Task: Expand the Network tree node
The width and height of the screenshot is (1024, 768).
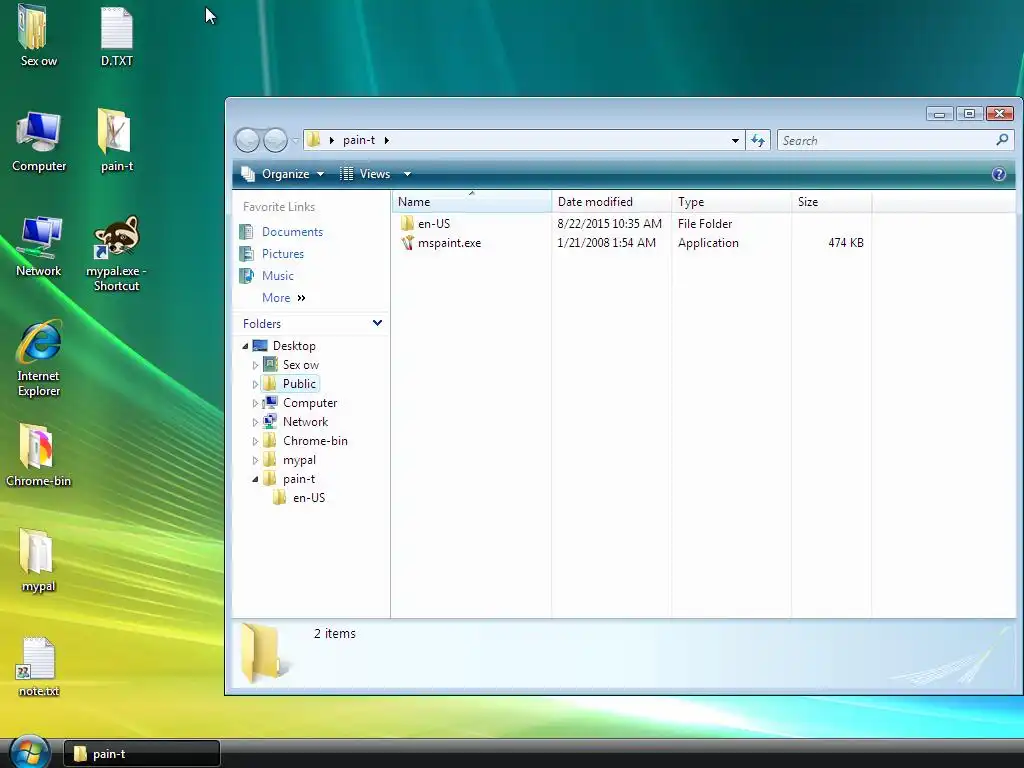Action: (255, 422)
